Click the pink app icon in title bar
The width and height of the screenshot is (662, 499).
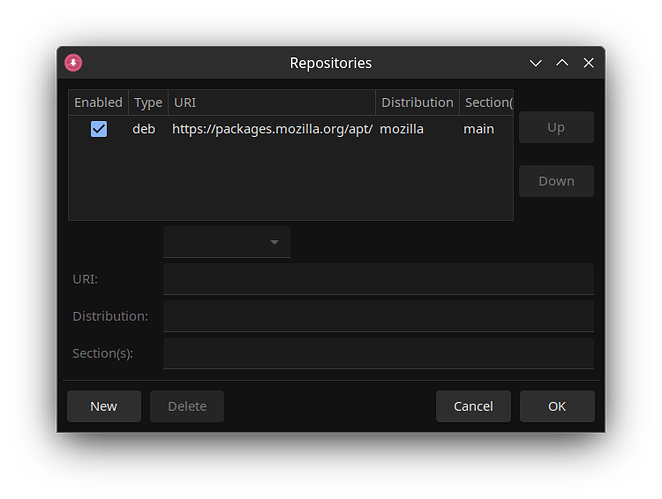click(73, 63)
